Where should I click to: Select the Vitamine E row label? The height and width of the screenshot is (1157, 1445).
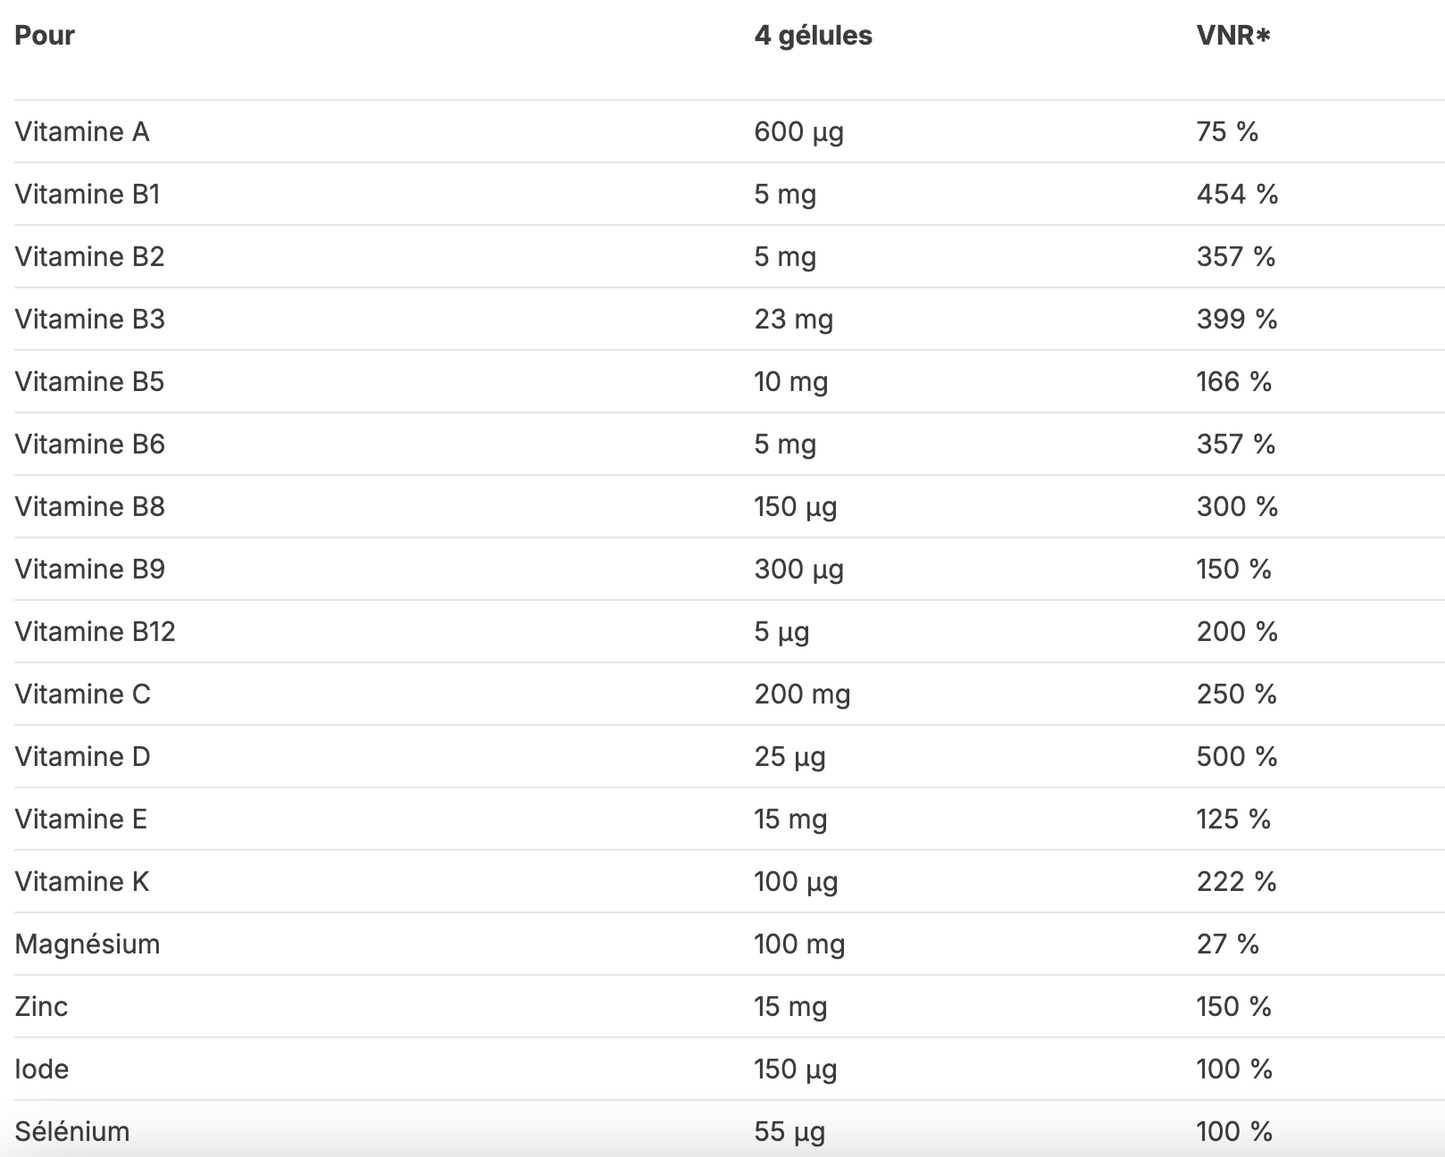tap(81, 819)
